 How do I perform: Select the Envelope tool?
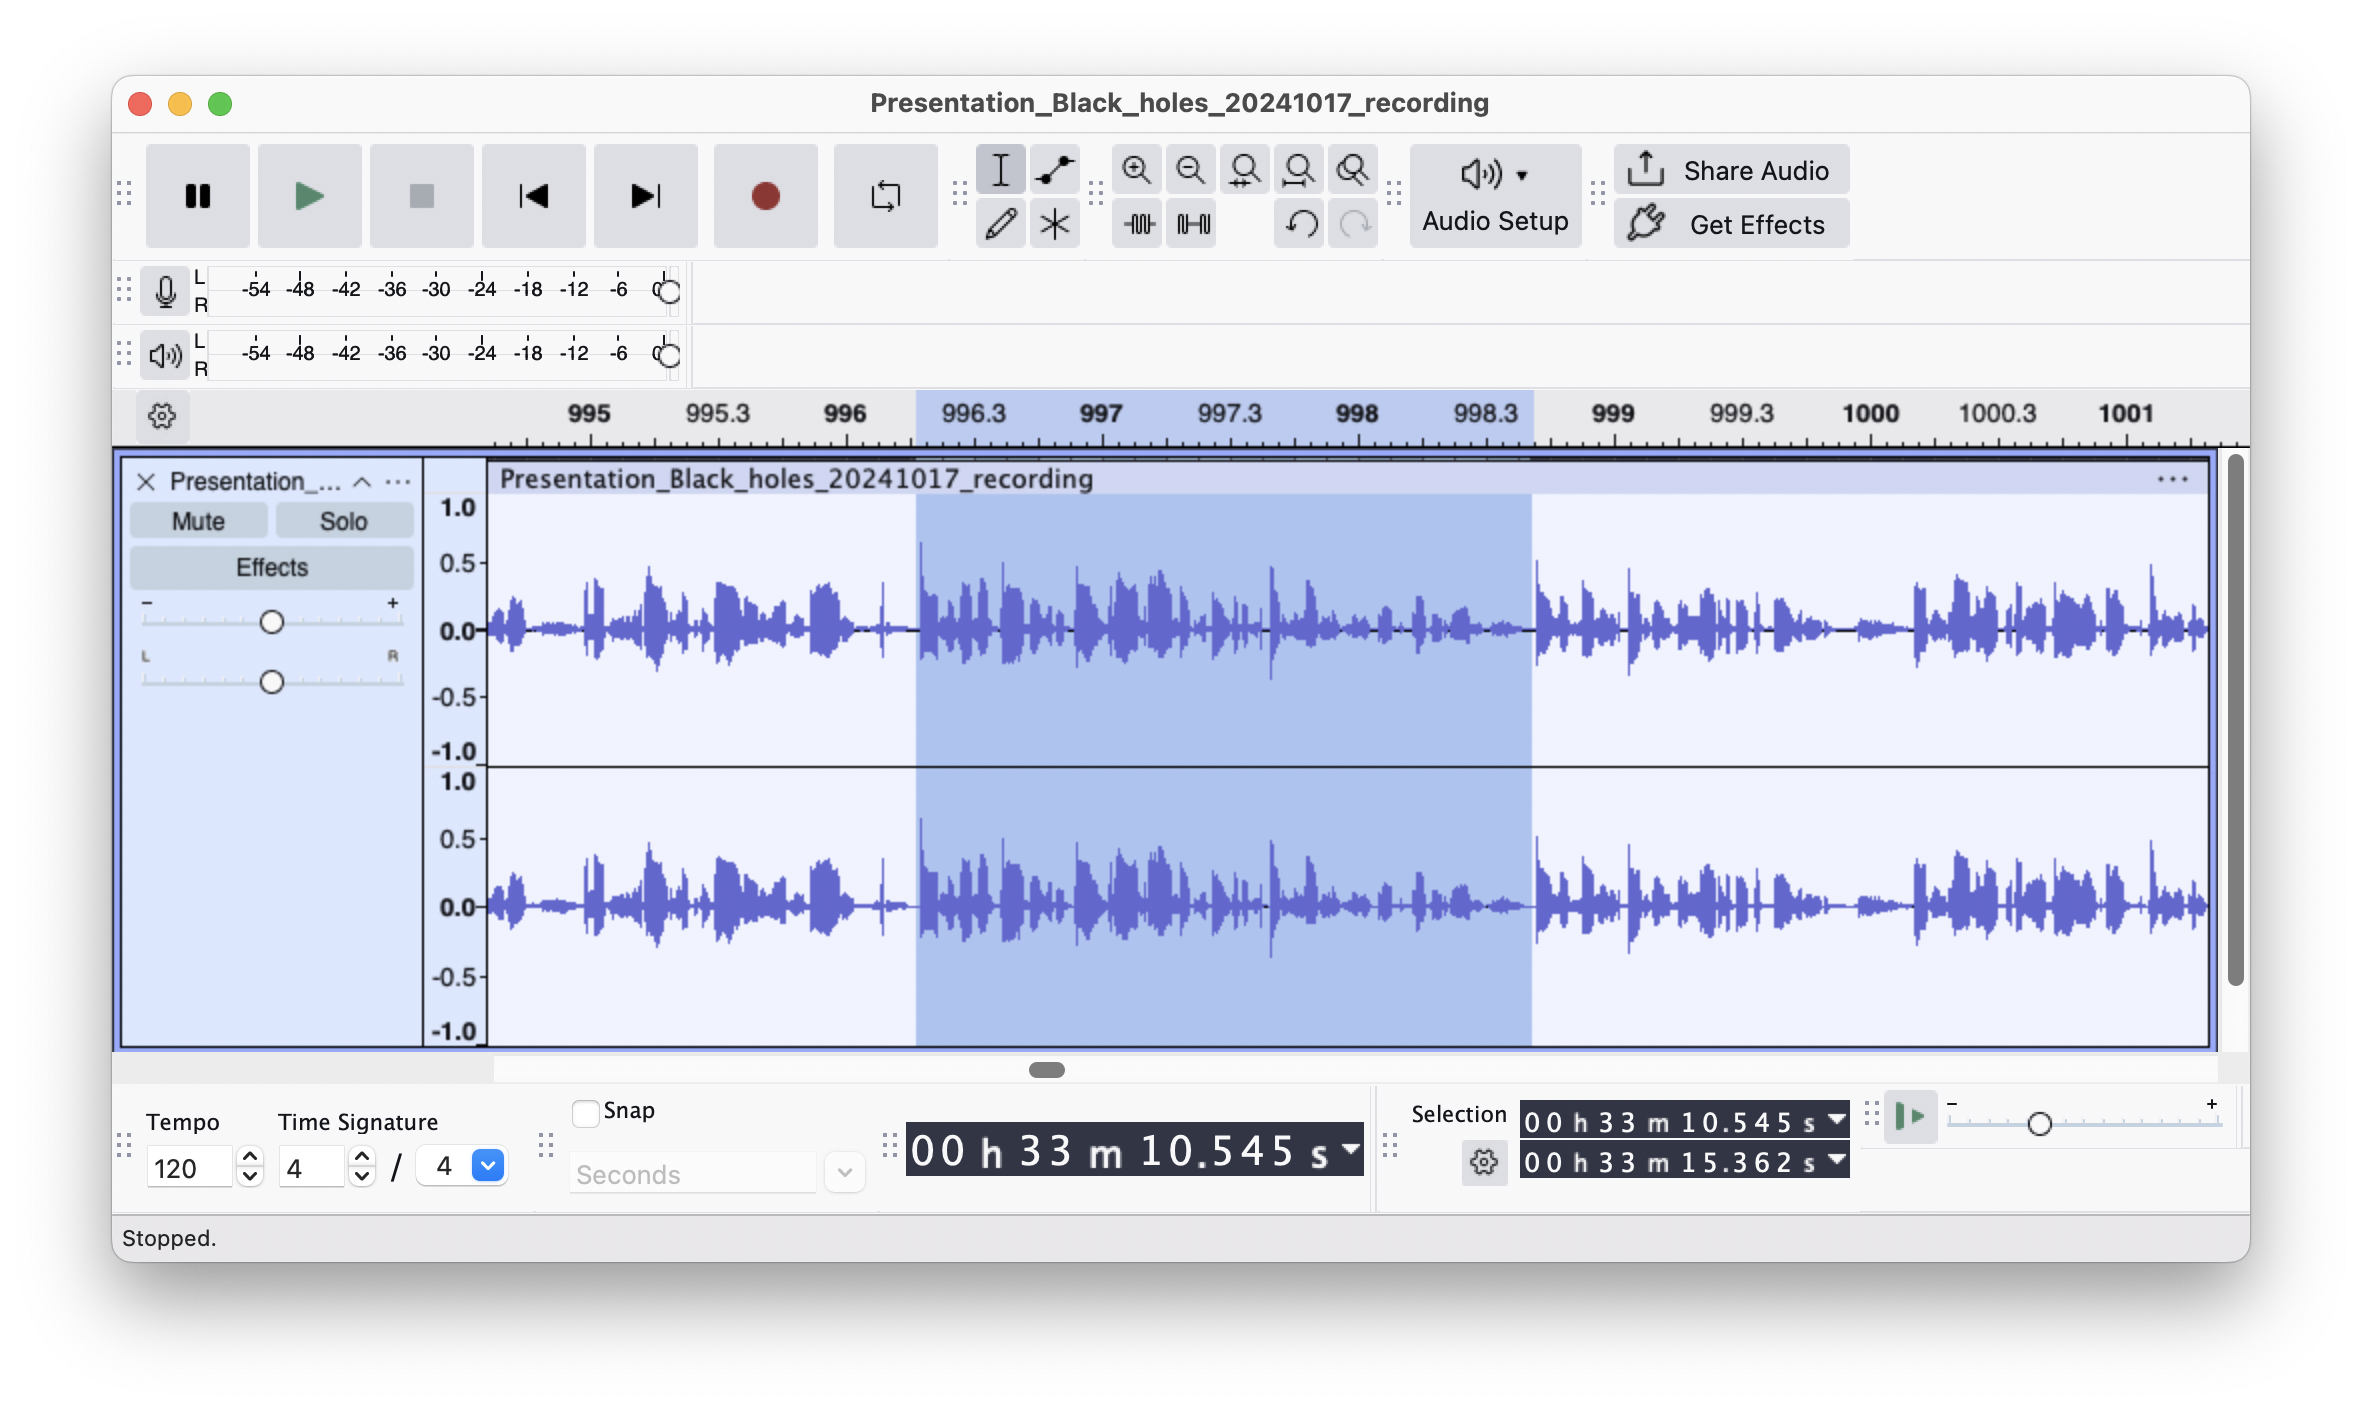pos(1054,170)
